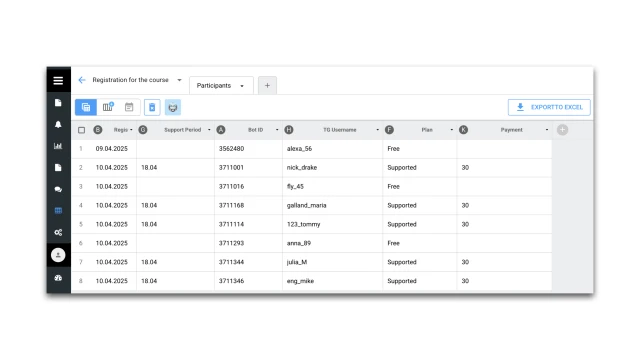Open the hamburger menu in the sidebar
Image resolution: width=640 pixels, height=360 pixels.
pos(58,80)
